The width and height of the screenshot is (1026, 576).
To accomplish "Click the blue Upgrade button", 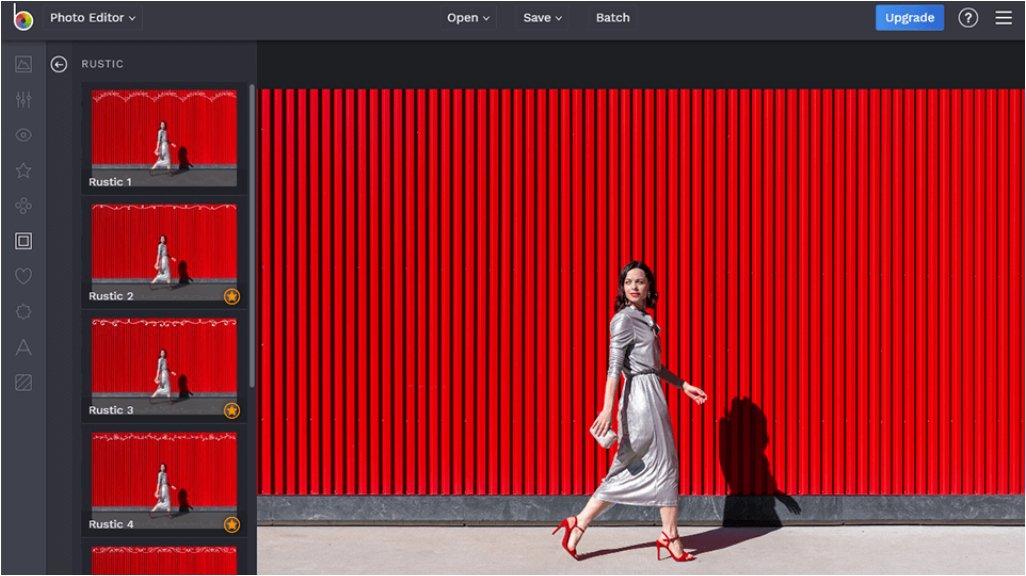I will click(909, 18).
